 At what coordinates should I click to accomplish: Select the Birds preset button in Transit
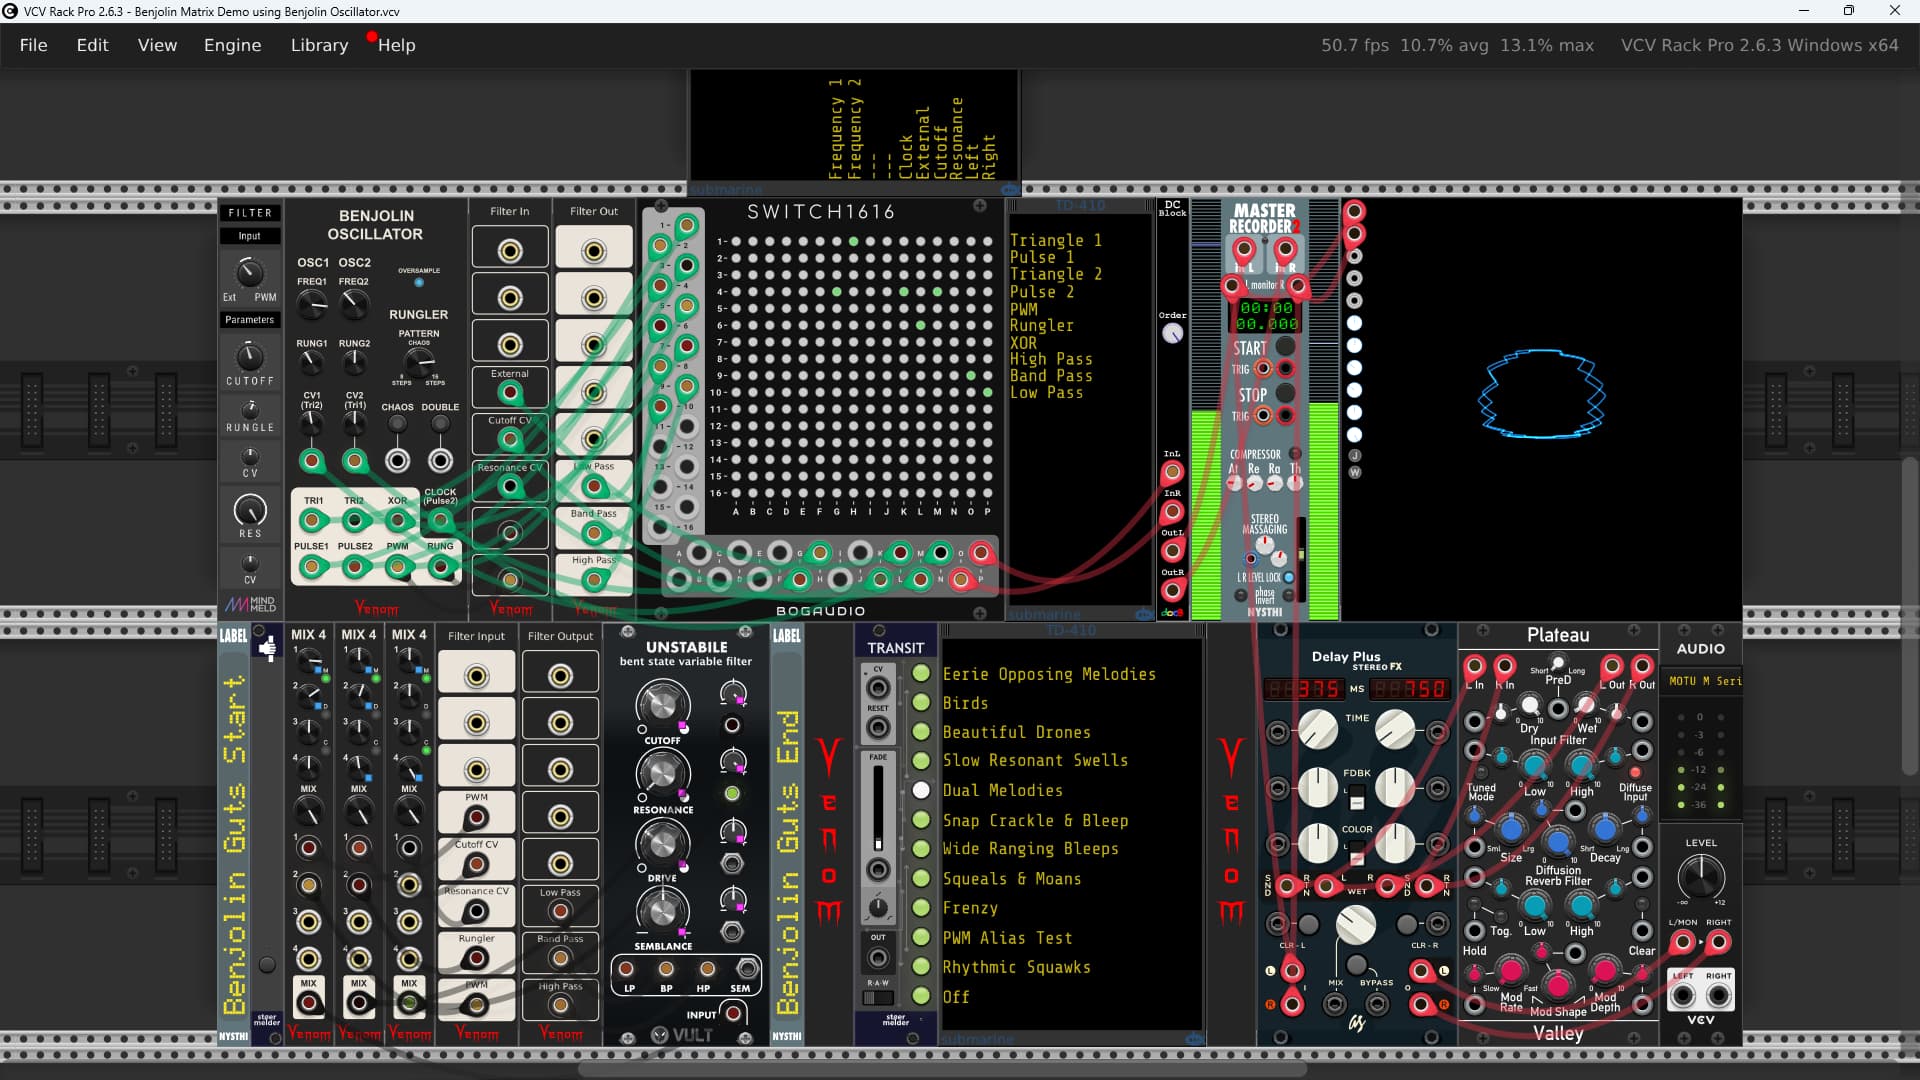click(x=921, y=703)
